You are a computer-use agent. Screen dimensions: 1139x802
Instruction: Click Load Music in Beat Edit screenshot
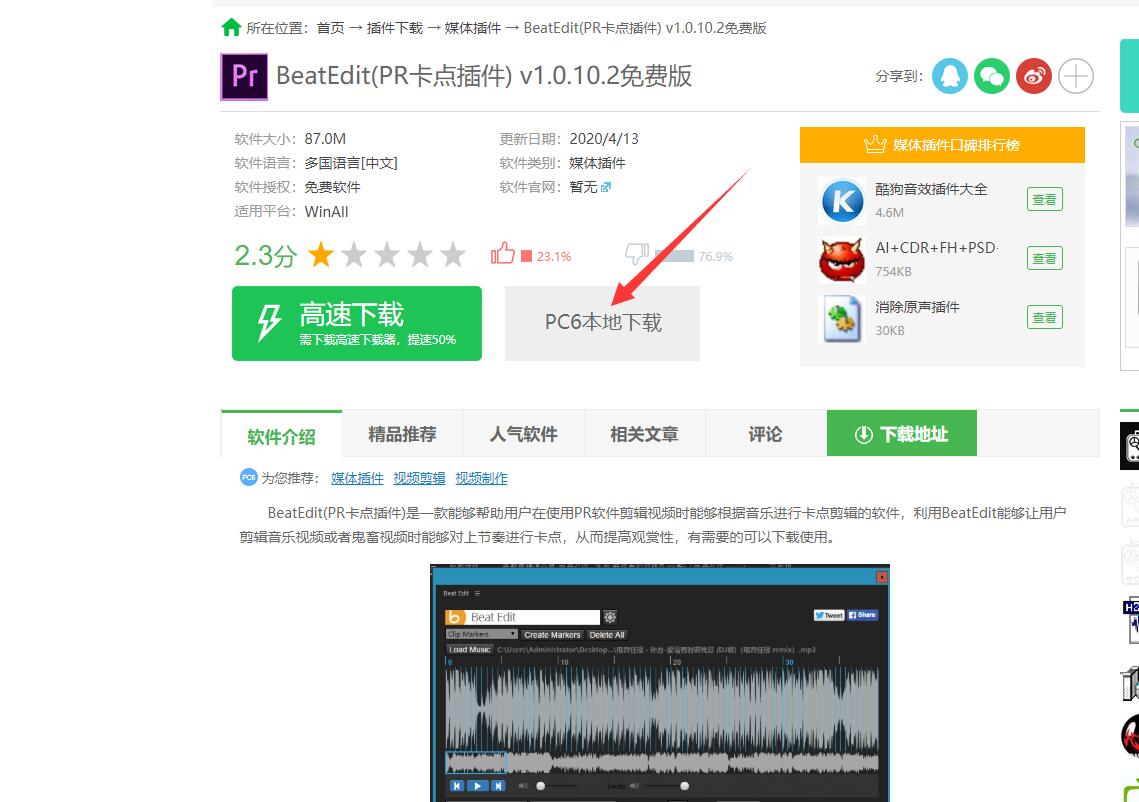(470, 649)
